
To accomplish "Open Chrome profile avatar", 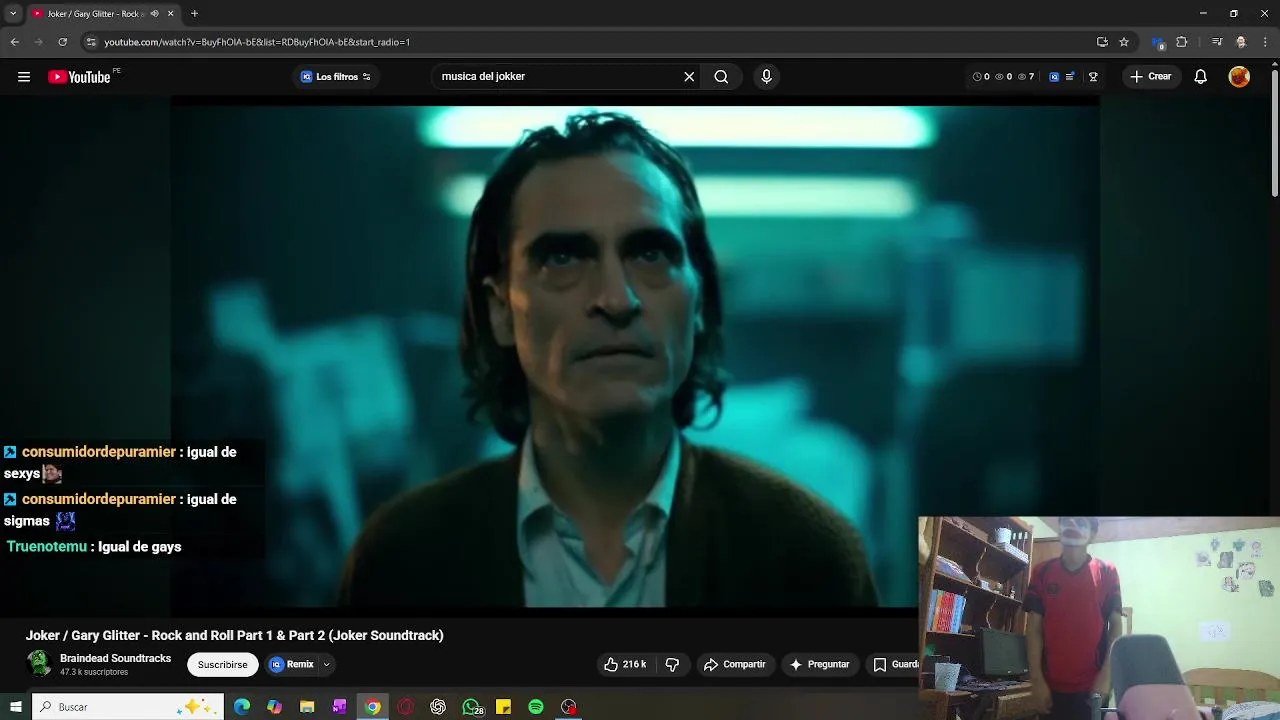I will [x=1241, y=42].
